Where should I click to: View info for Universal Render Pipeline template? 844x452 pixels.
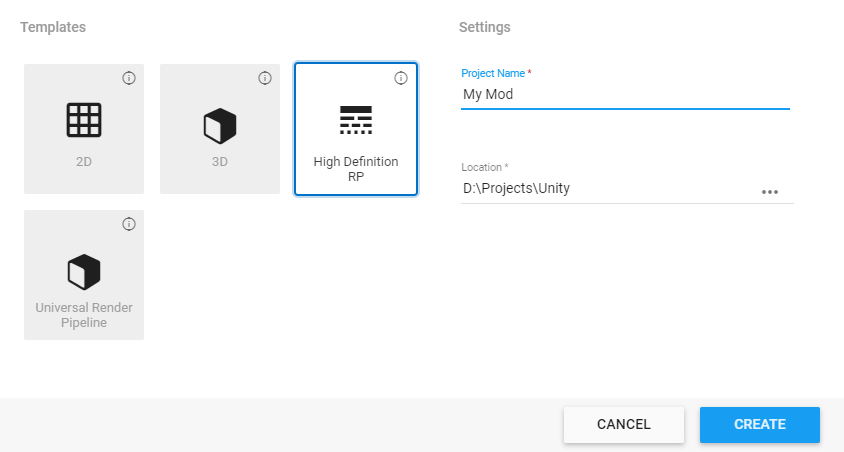pyautogui.click(x=129, y=224)
